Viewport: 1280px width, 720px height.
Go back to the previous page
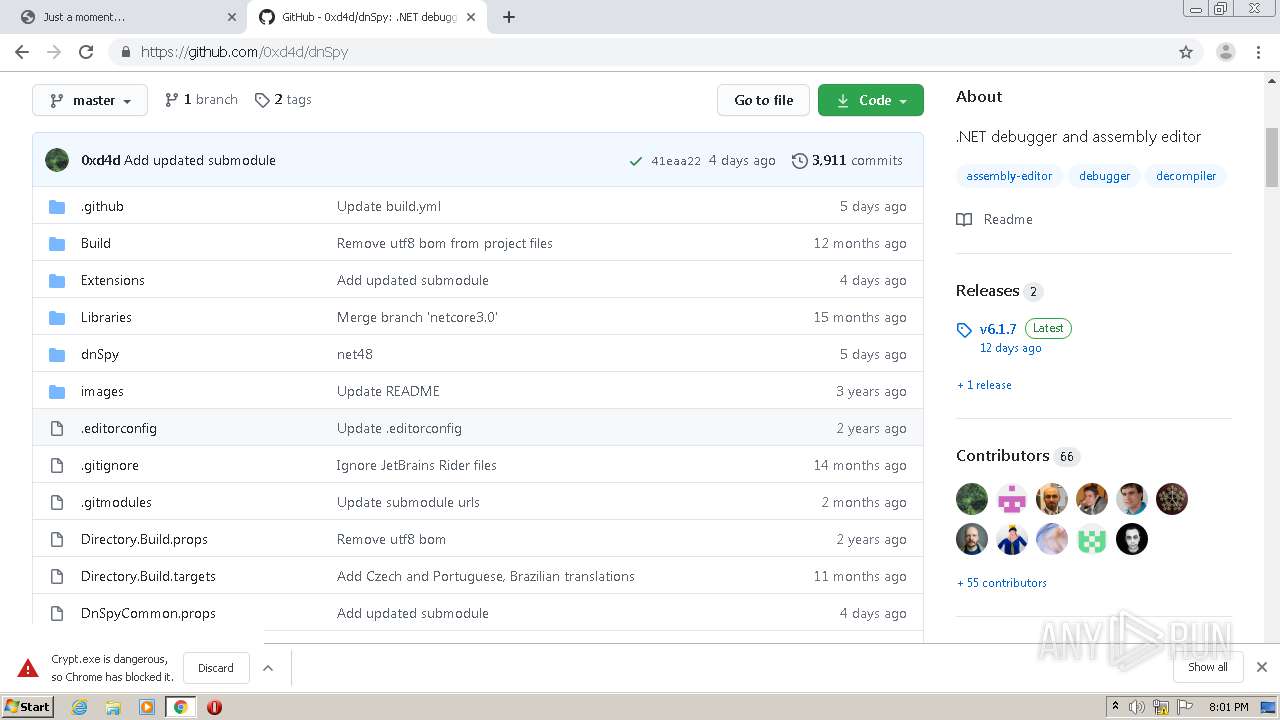pyautogui.click(x=22, y=52)
